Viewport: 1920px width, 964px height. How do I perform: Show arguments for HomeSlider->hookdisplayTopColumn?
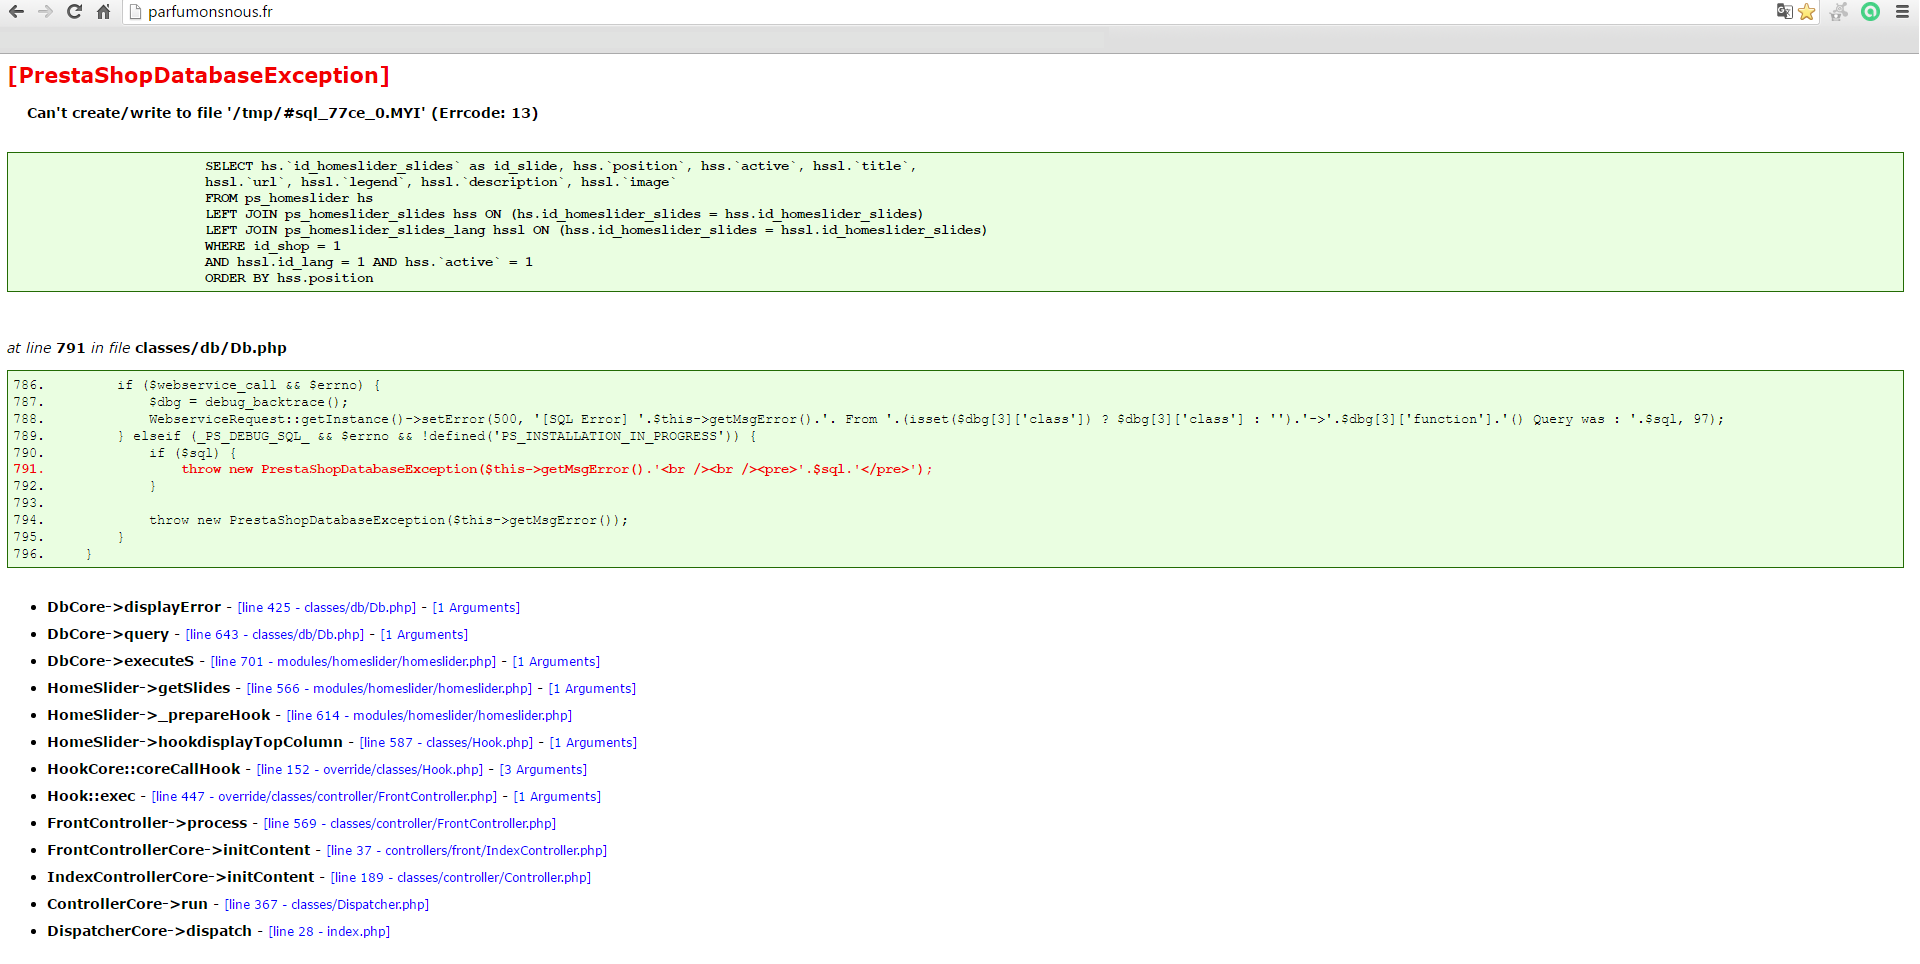(593, 743)
